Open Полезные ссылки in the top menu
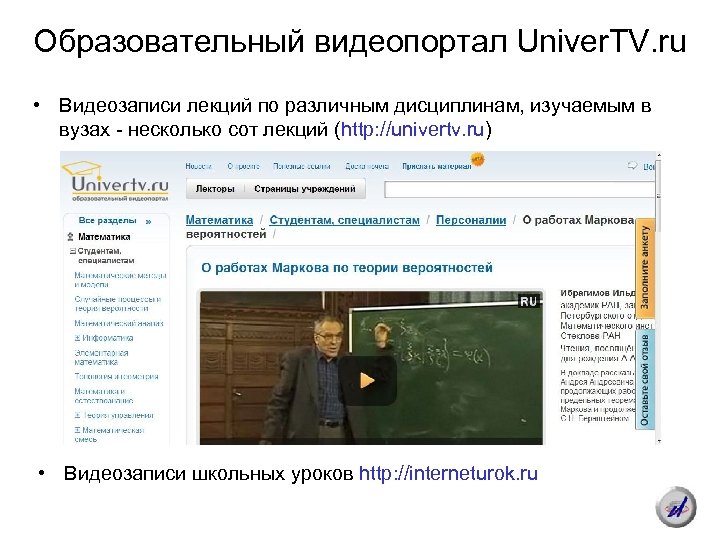Image resolution: width=720 pixels, height=540 pixels. point(302,166)
